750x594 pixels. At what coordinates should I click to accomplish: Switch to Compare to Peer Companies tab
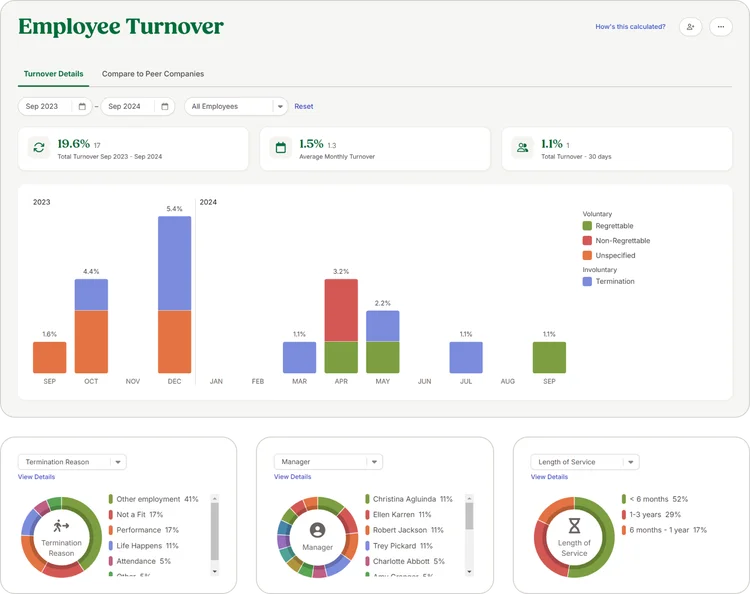153,74
